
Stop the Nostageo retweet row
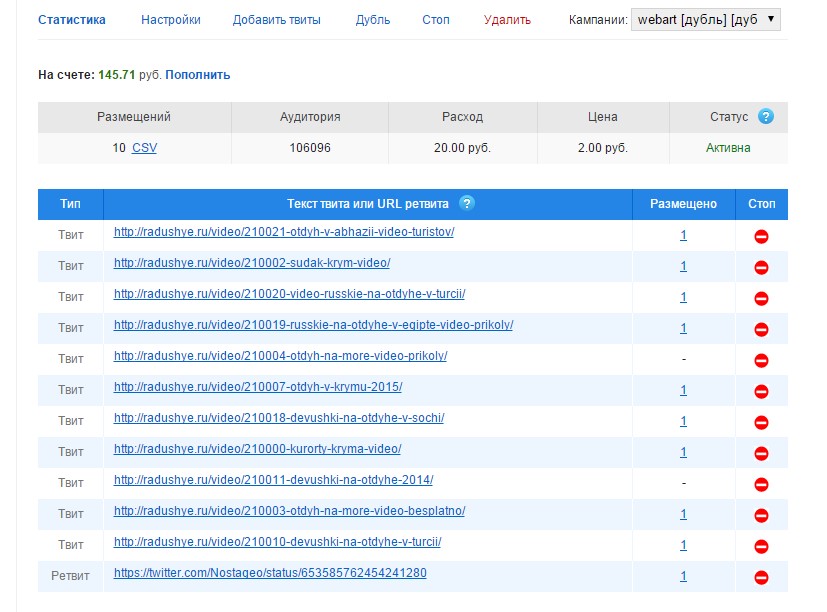pyautogui.click(x=761, y=578)
